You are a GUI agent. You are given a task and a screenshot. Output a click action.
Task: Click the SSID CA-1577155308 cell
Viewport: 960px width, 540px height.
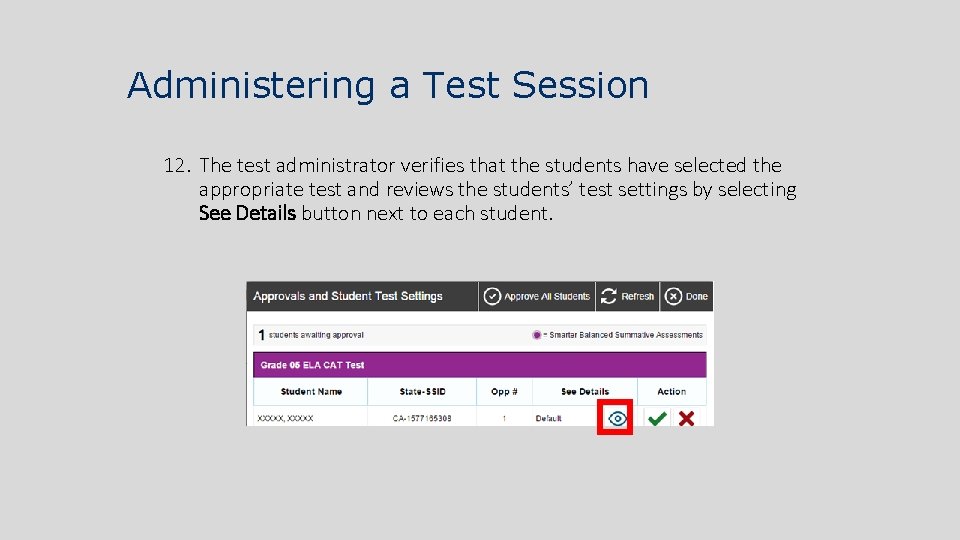pyautogui.click(x=422, y=419)
